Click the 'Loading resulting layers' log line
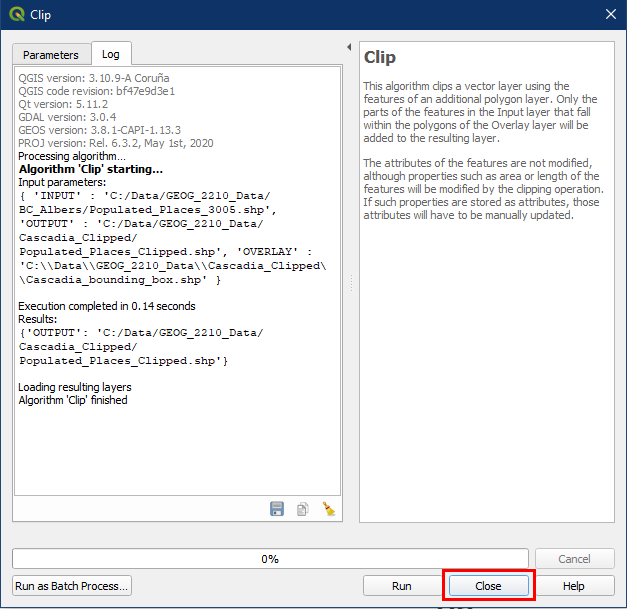The image size is (628, 609). coord(75,387)
